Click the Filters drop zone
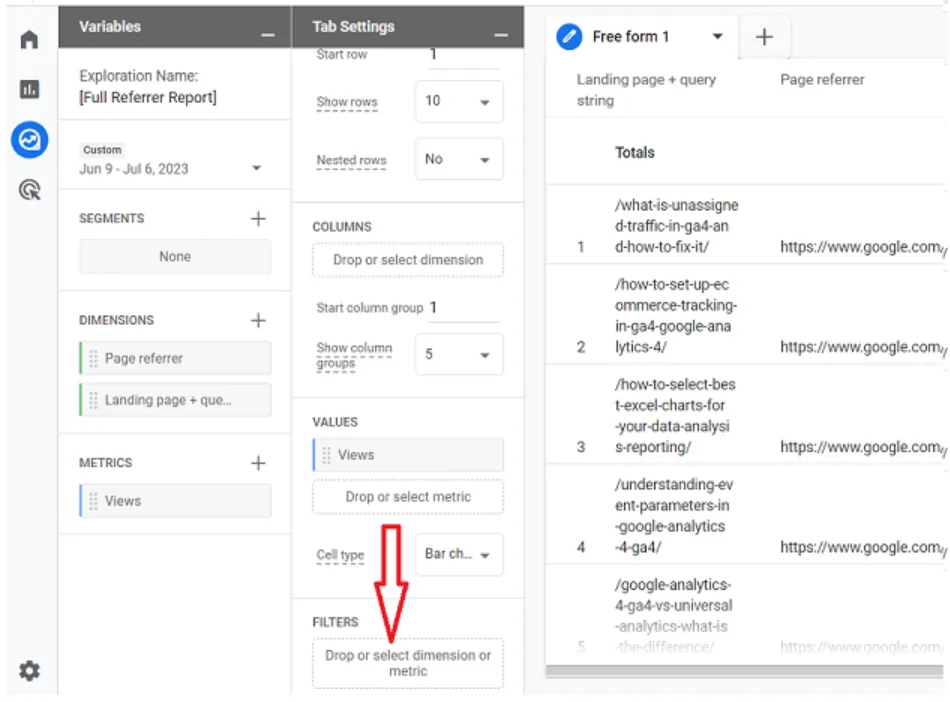Screen dimensions: 950x702 (408, 663)
